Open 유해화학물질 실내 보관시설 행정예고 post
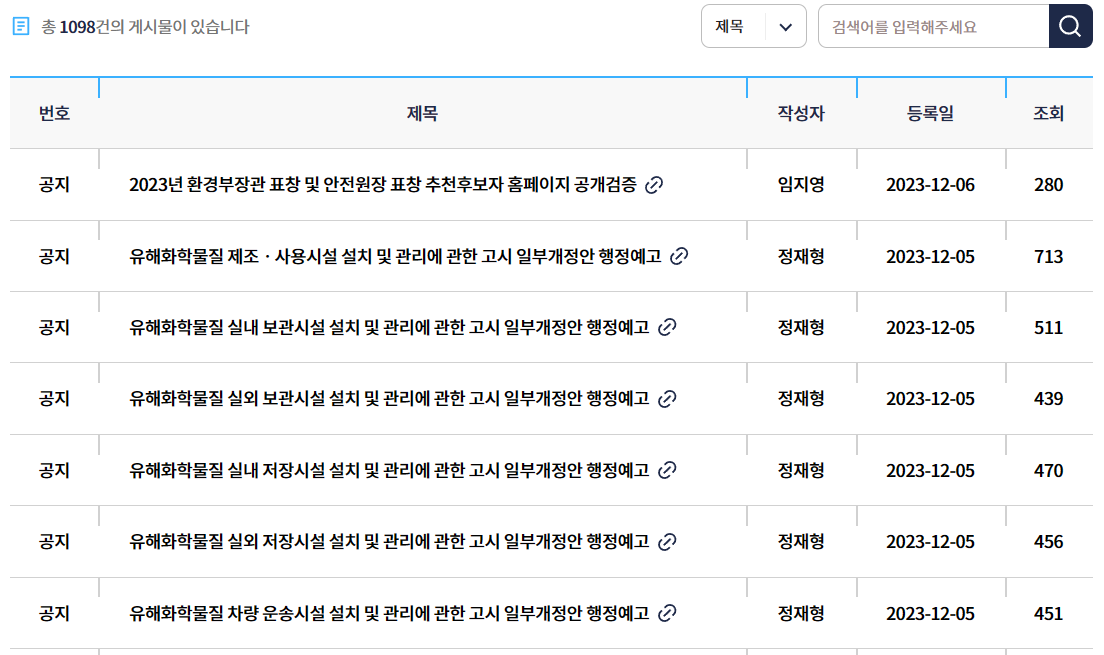1104x655 pixels. pyautogui.click(x=389, y=328)
